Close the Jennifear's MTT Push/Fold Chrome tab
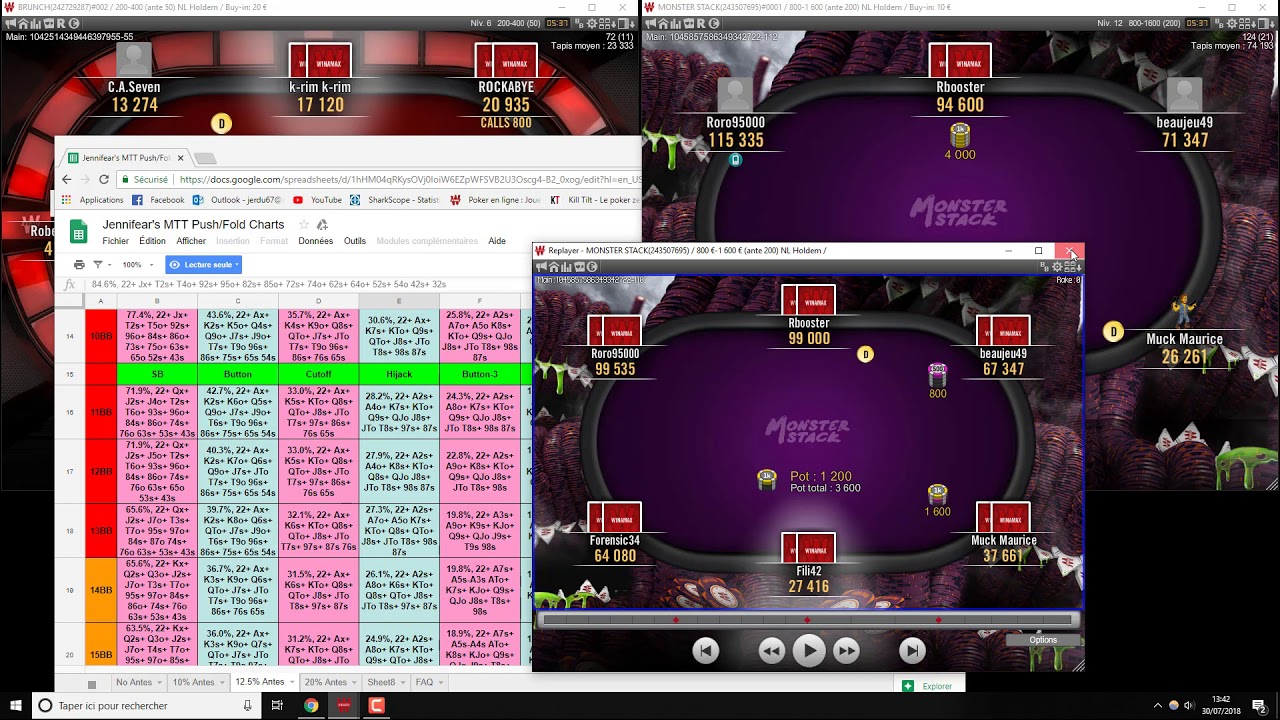Screen dimensions: 1280x720 [180, 158]
